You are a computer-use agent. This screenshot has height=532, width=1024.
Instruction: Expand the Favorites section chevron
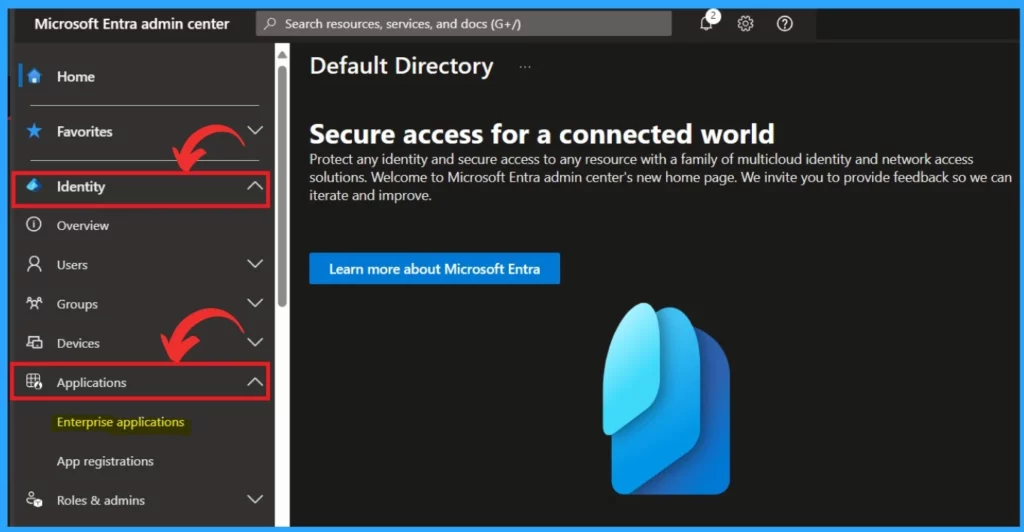click(255, 131)
